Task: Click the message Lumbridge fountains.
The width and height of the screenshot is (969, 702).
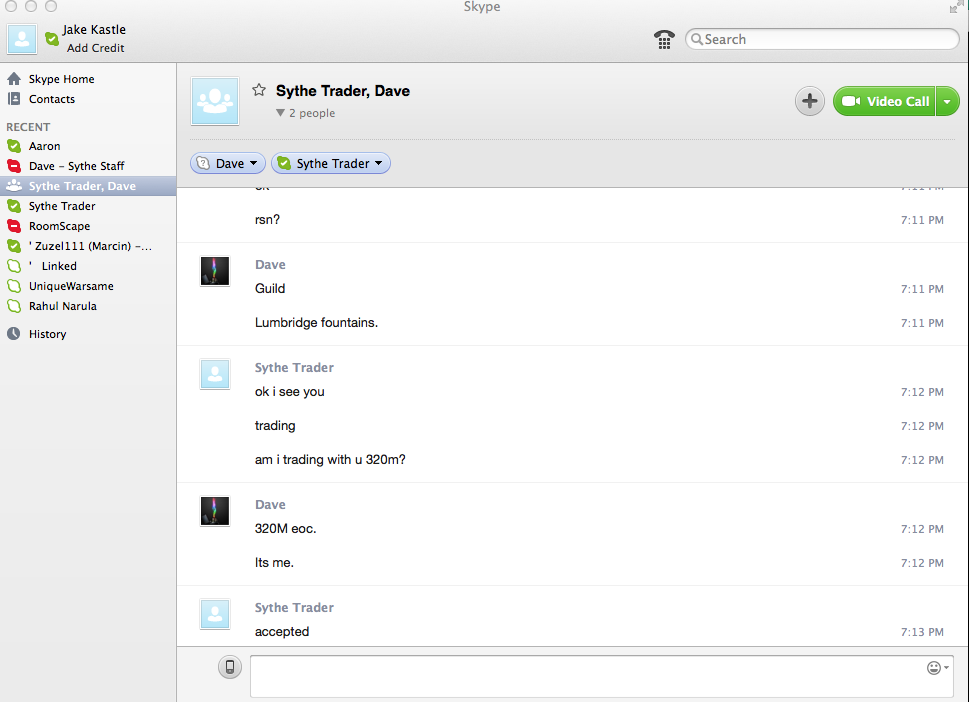Action: pos(316,323)
